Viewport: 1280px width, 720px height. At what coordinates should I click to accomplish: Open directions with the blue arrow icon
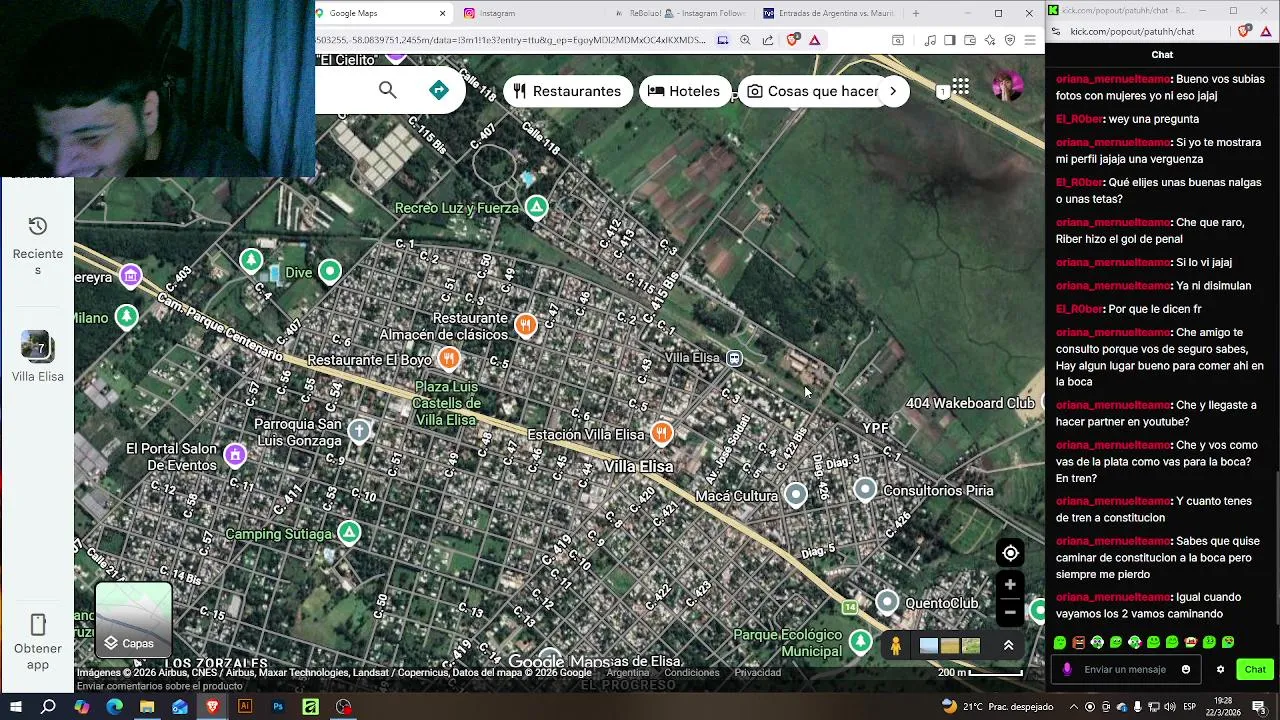[439, 91]
